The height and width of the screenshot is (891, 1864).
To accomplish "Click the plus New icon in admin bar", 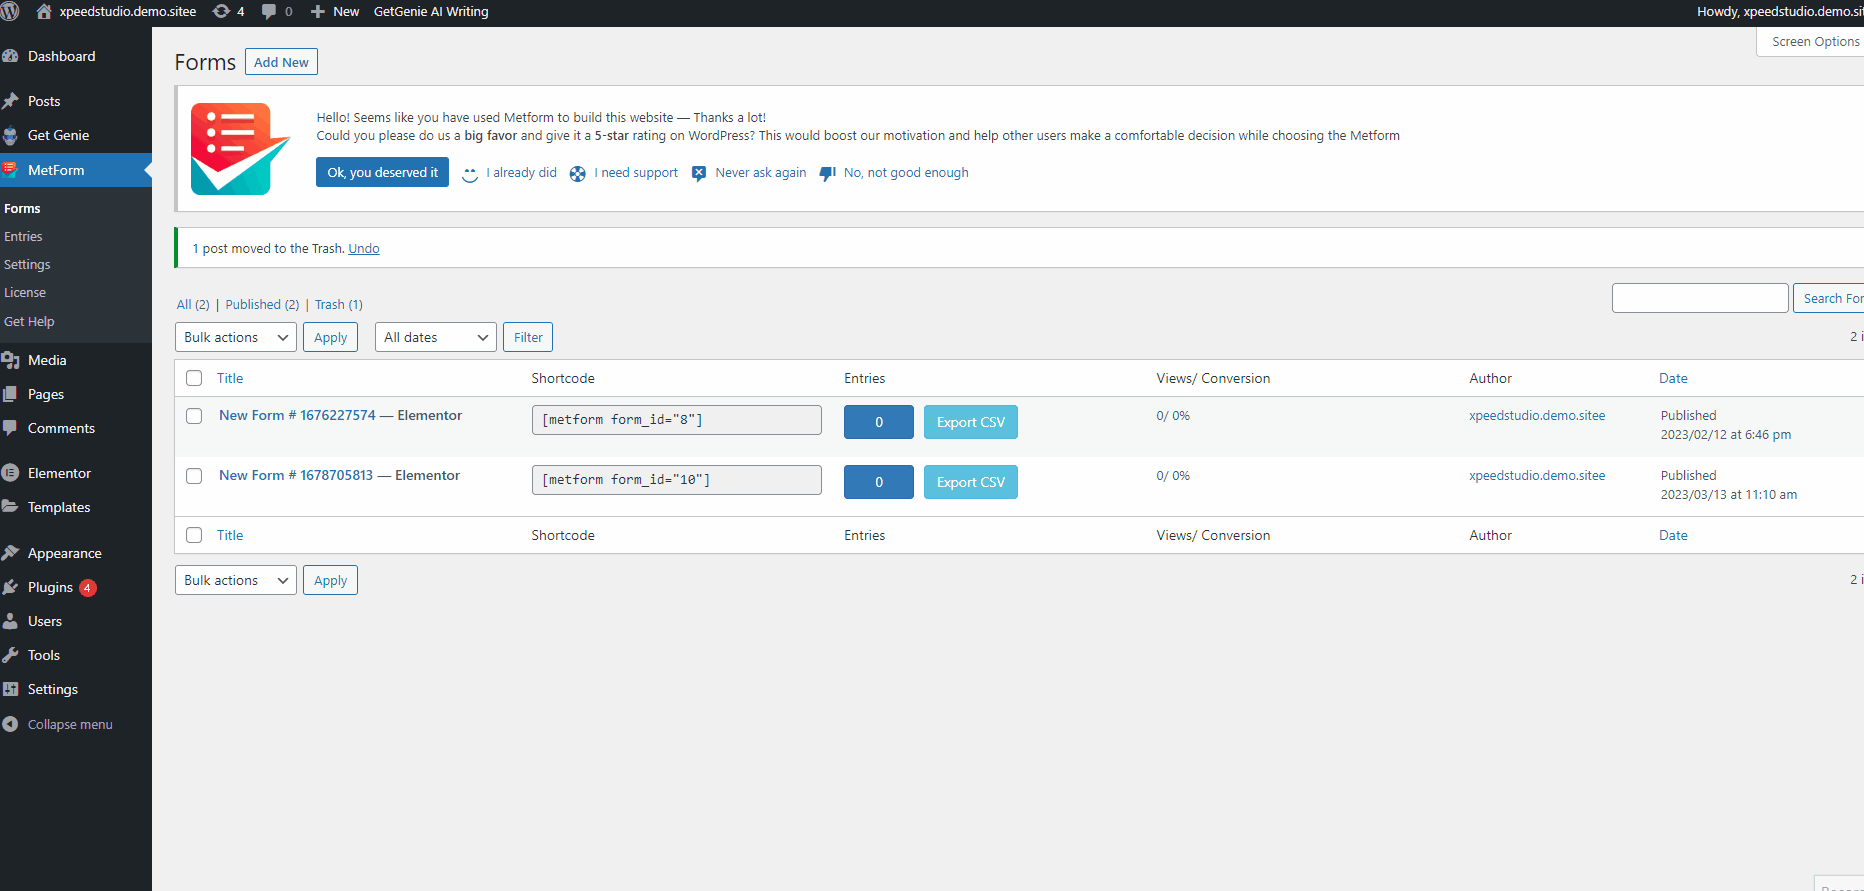I will point(318,11).
